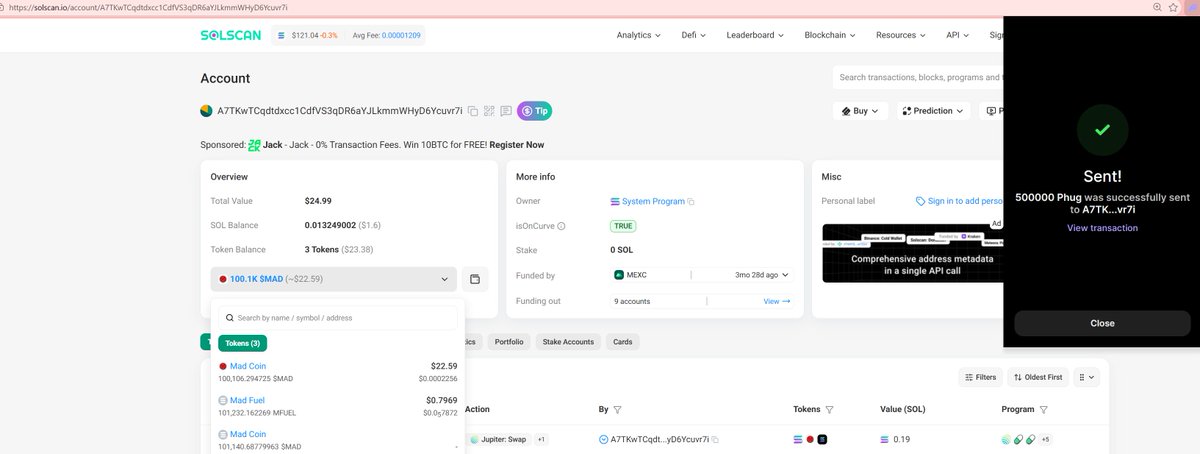Click the browser zoom magnifier icon
This screenshot has height=454, width=1200.
[x=1158, y=7]
